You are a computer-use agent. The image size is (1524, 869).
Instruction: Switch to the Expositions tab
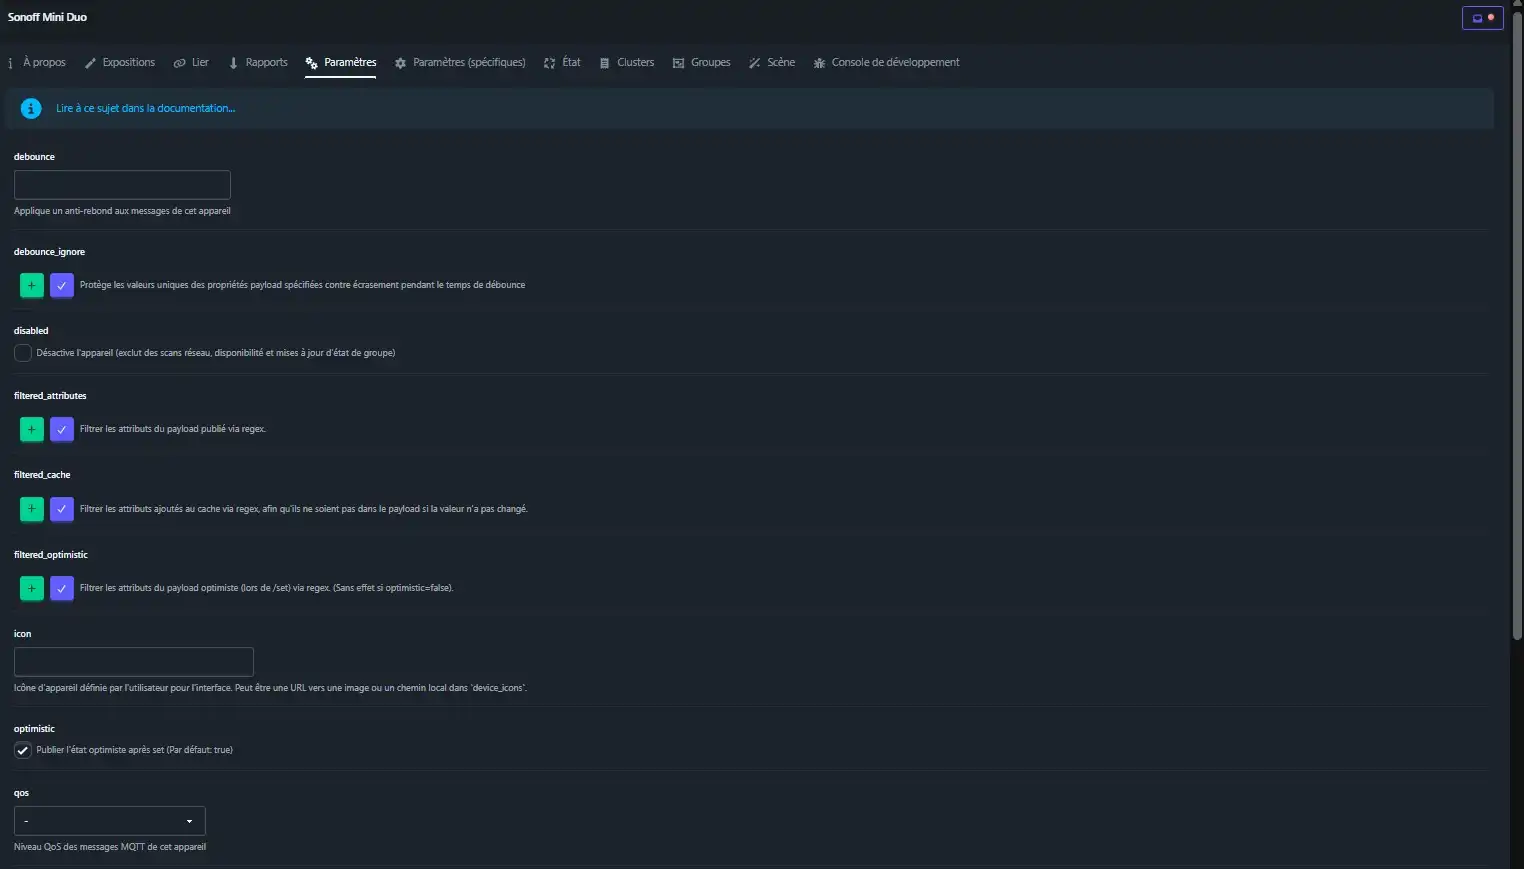pos(120,62)
